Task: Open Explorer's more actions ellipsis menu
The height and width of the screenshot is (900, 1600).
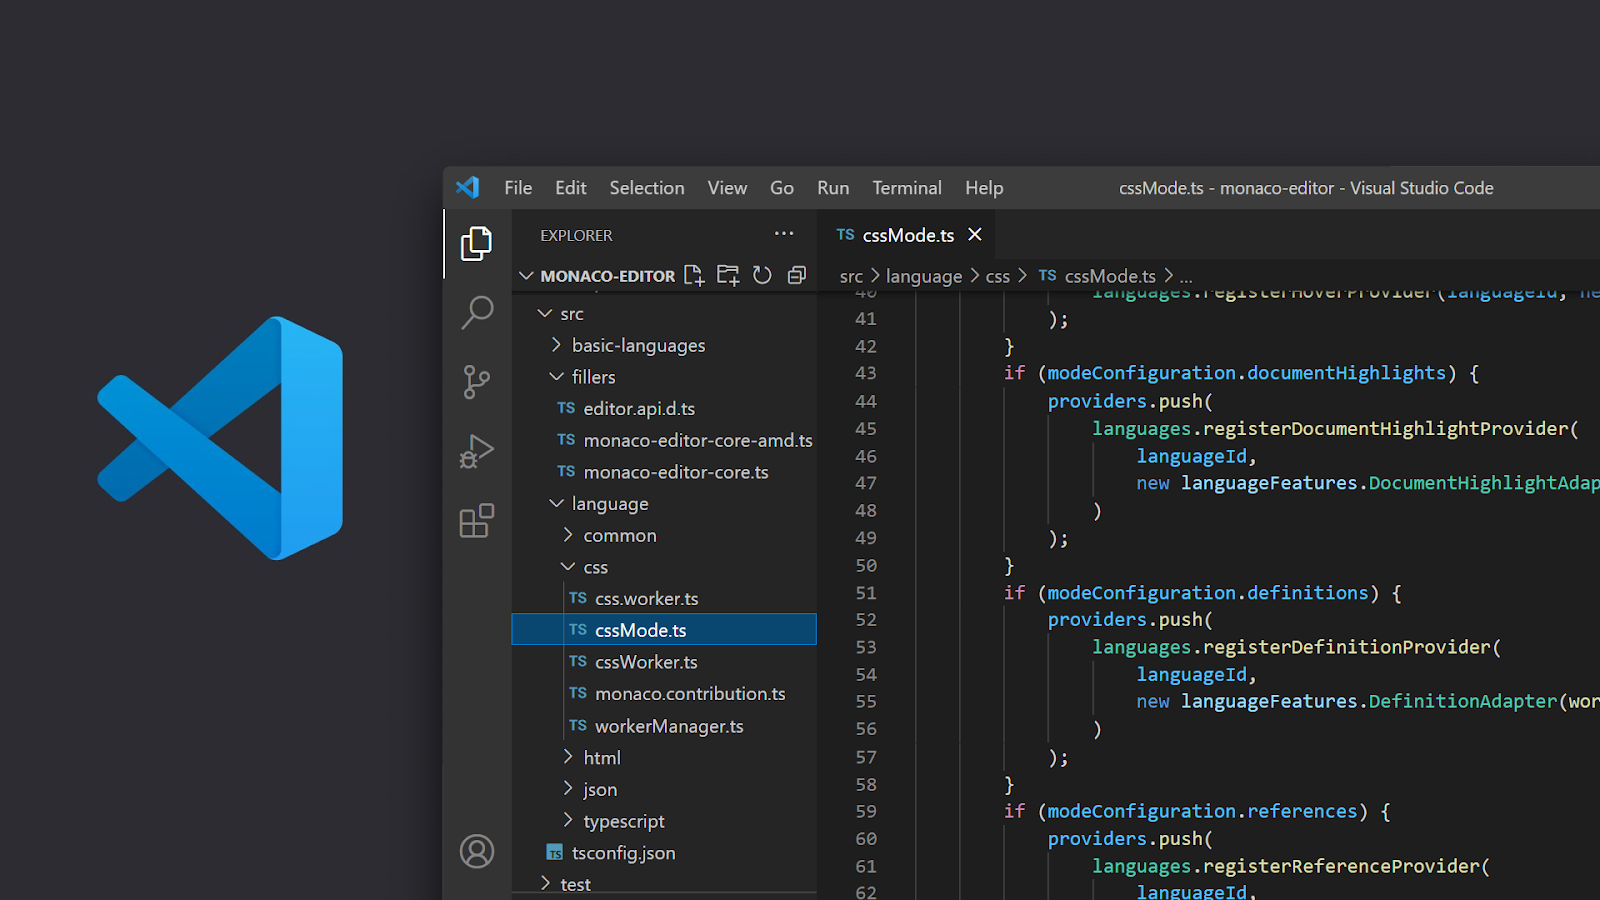Action: 784,234
